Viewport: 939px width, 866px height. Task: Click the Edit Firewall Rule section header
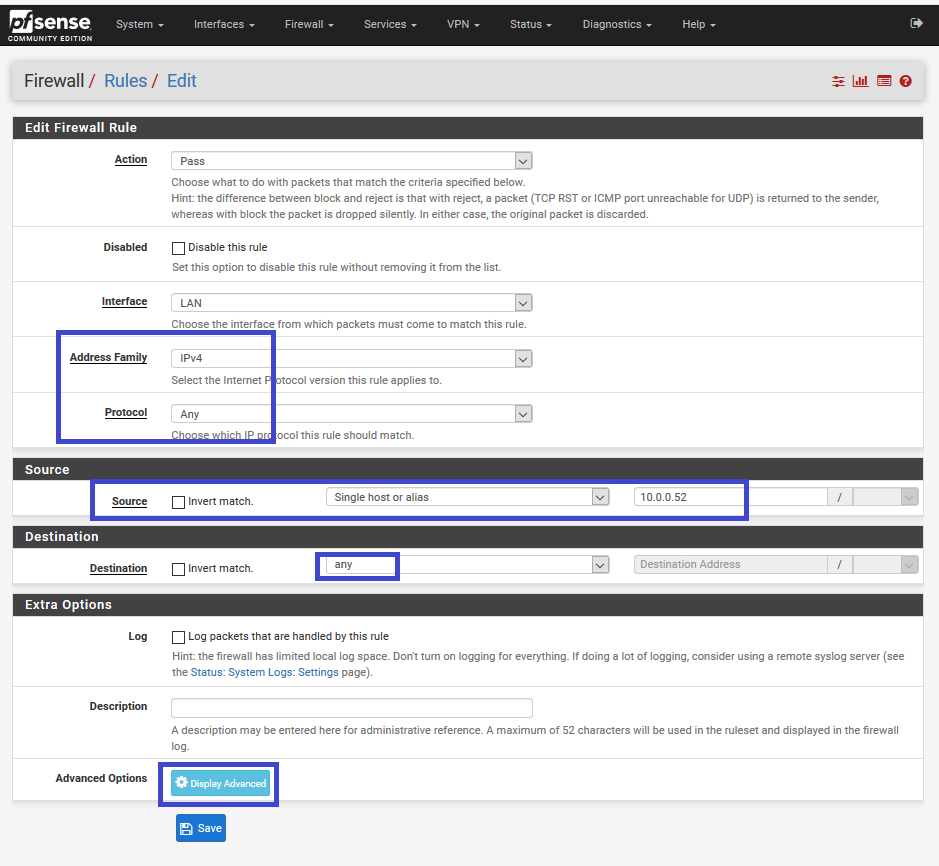pyautogui.click(x=468, y=128)
